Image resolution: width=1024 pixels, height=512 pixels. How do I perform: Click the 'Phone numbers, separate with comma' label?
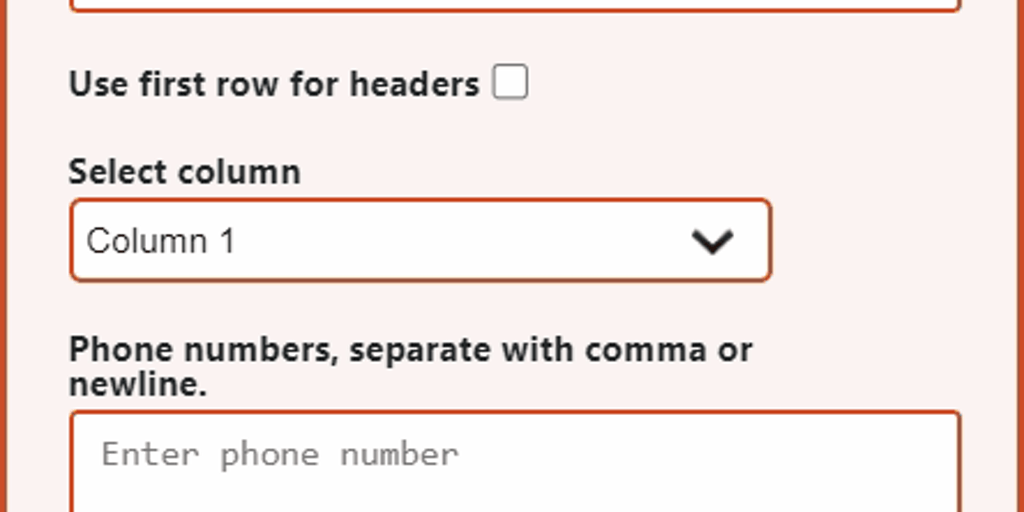[x=410, y=350]
